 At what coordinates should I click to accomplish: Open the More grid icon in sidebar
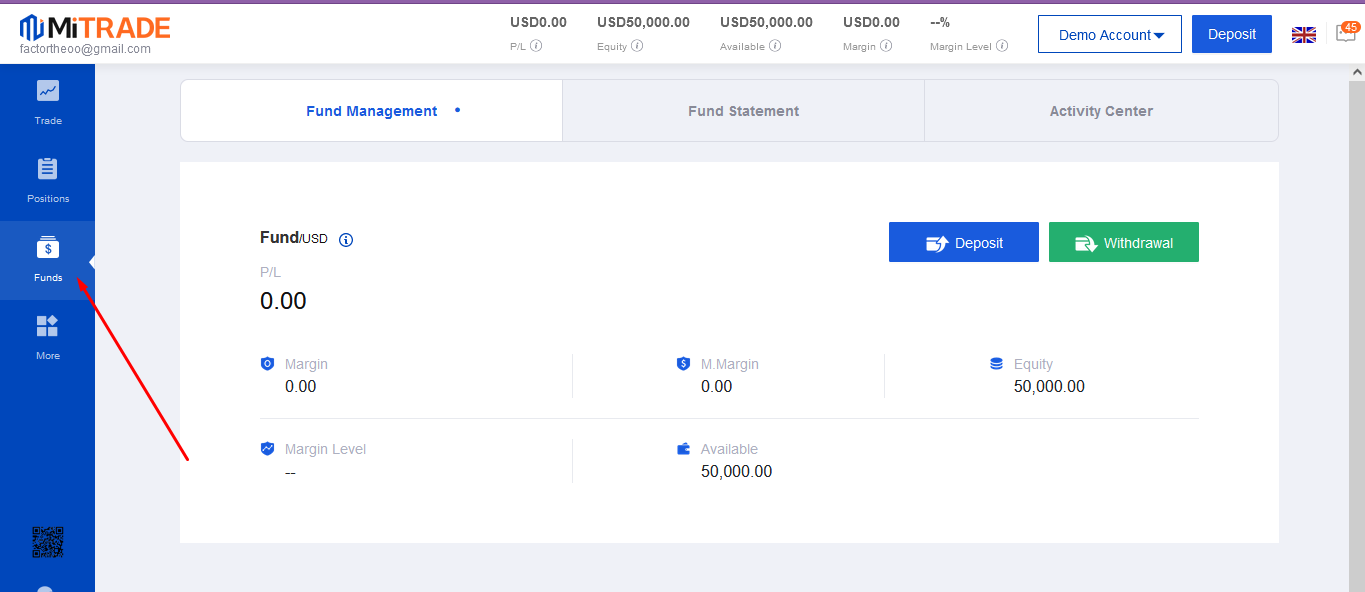[x=48, y=326]
